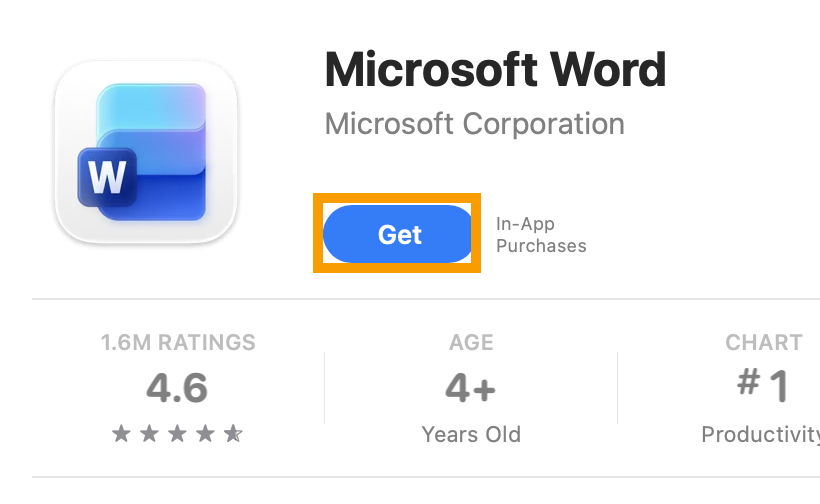
Task: Select the second rating star
Action: (x=149, y=434)
